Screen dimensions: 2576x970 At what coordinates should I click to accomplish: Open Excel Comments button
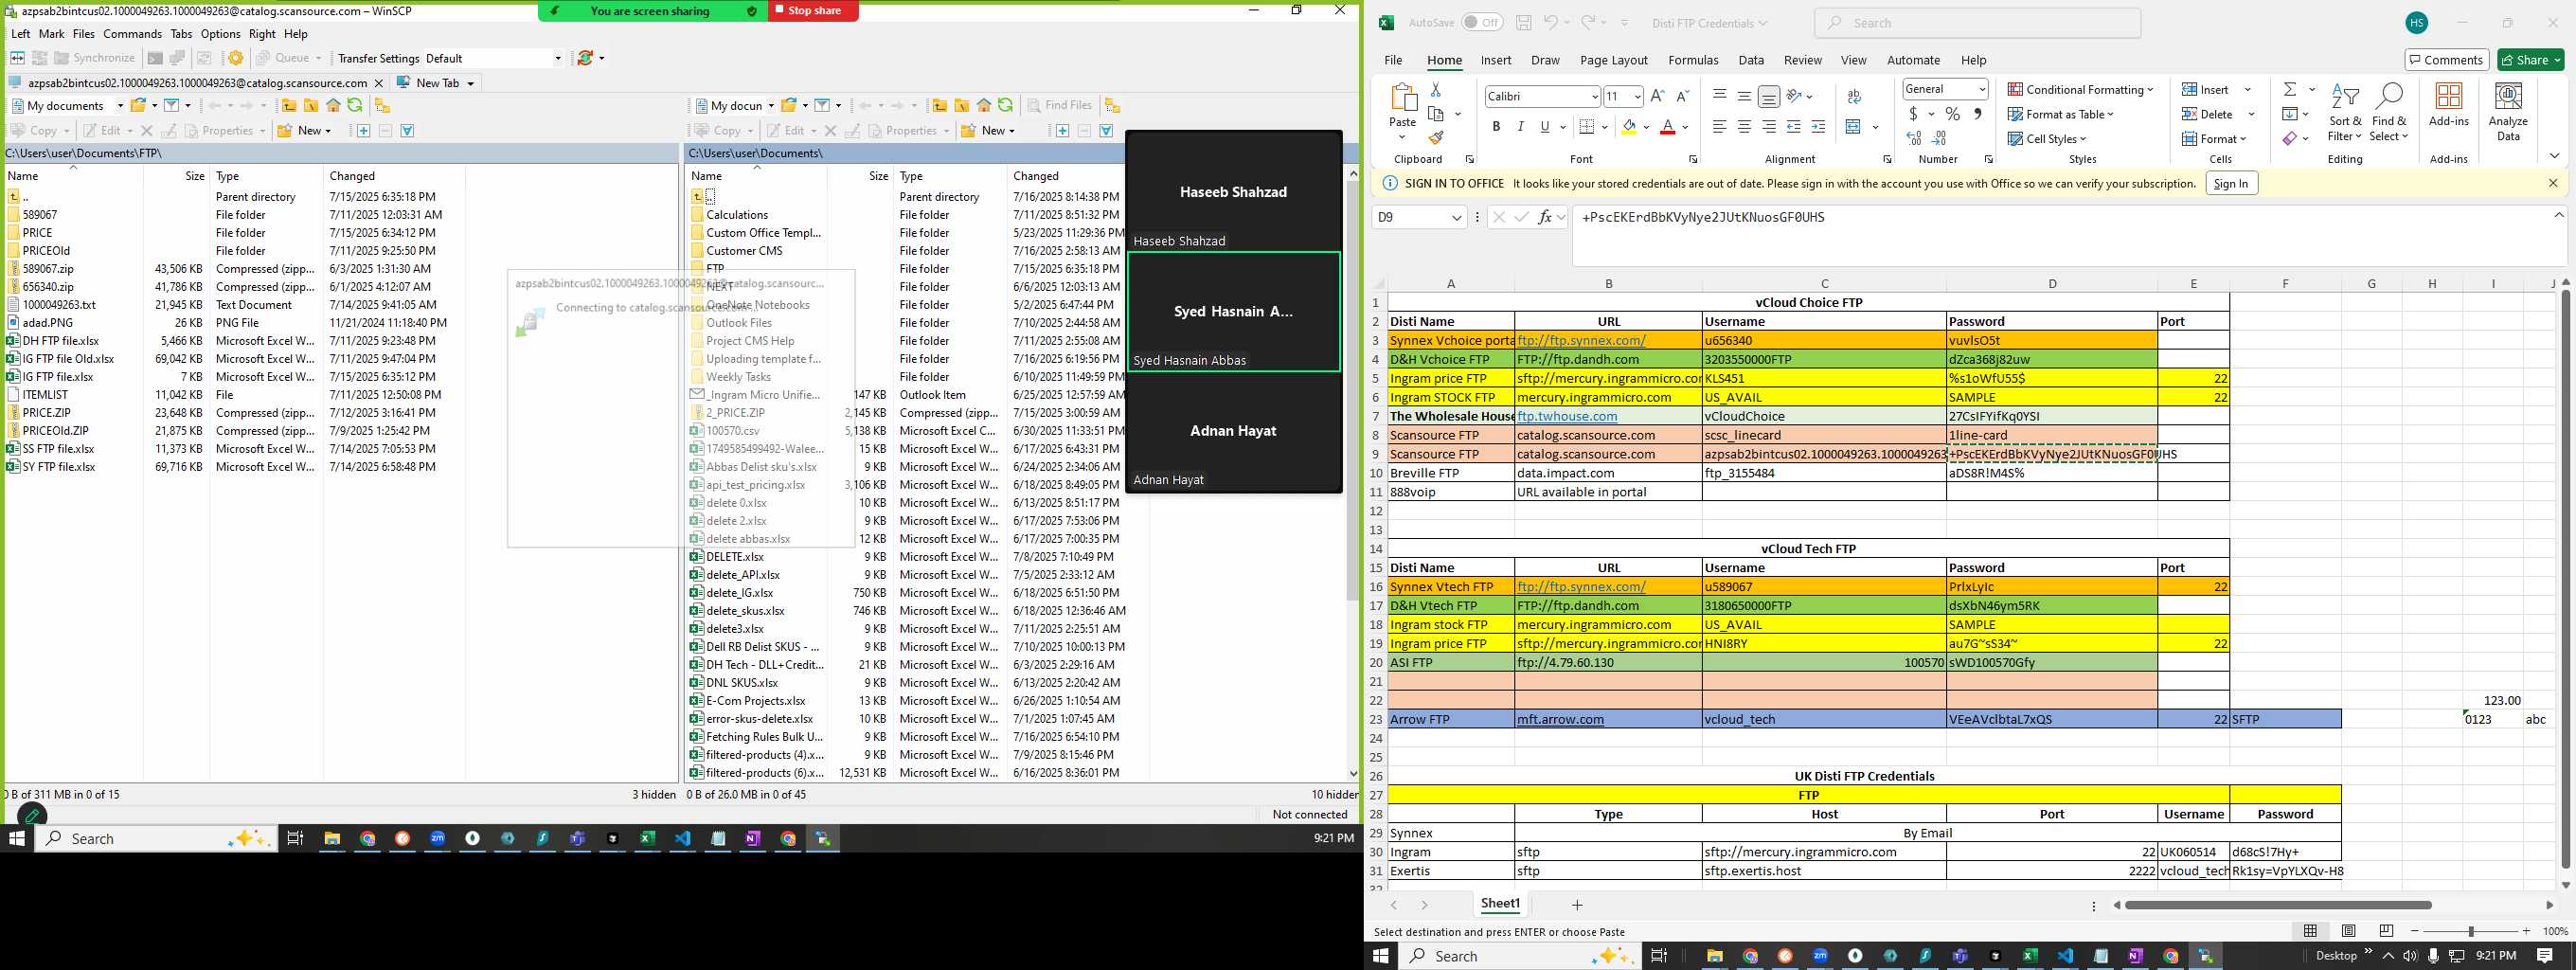coord(2445,60)
